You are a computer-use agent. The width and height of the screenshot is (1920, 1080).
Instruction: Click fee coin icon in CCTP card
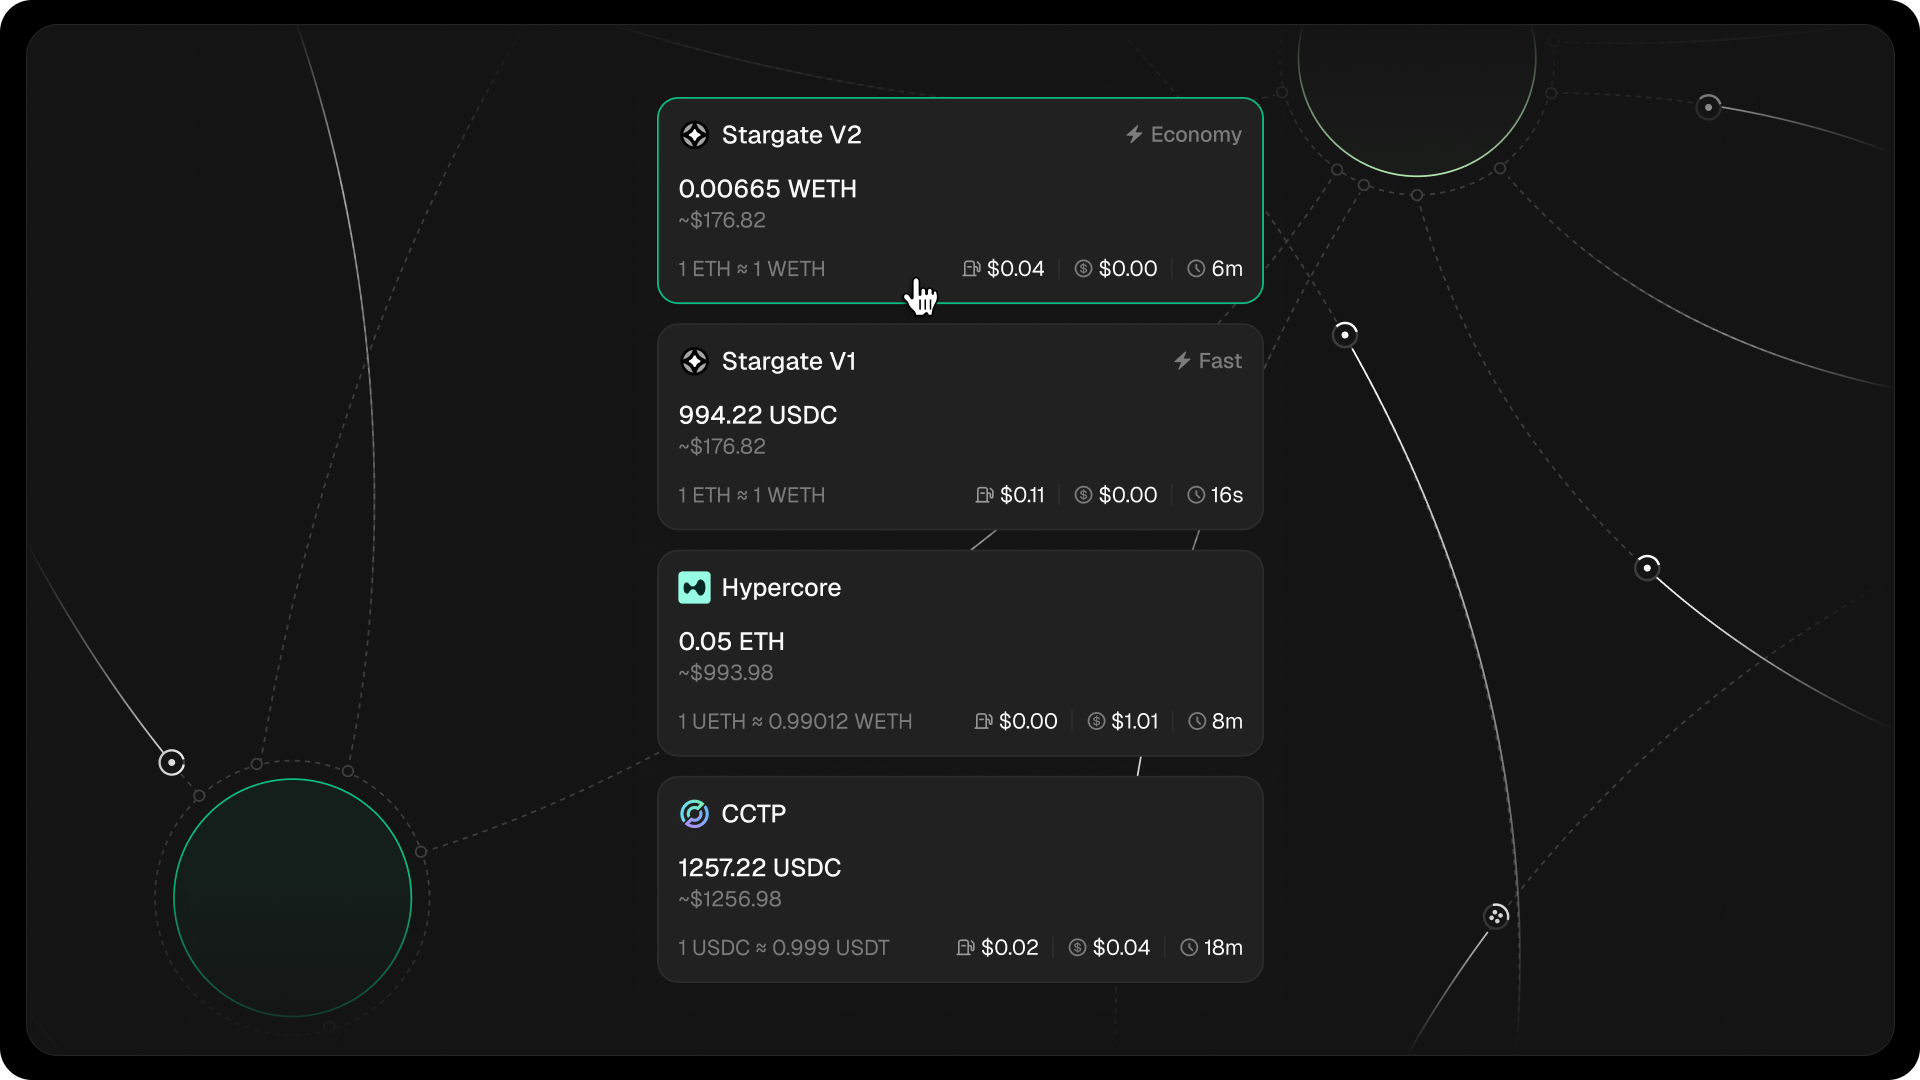click(x=1077, y=947)
